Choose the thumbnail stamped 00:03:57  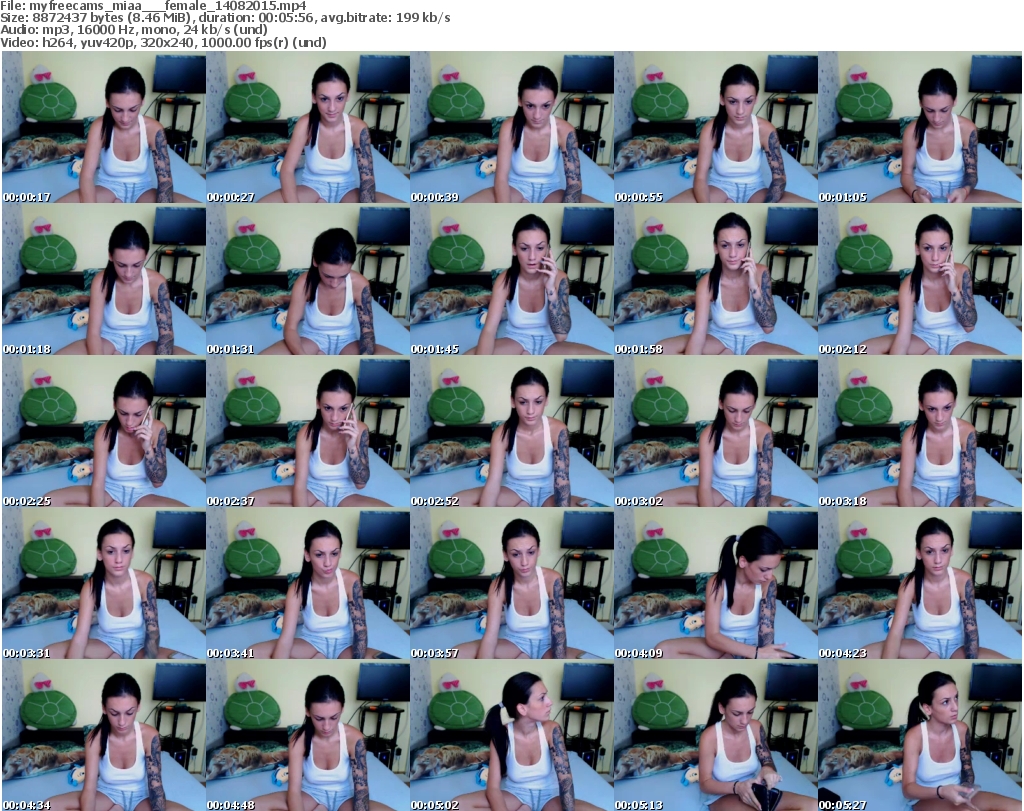coord(512,584)
